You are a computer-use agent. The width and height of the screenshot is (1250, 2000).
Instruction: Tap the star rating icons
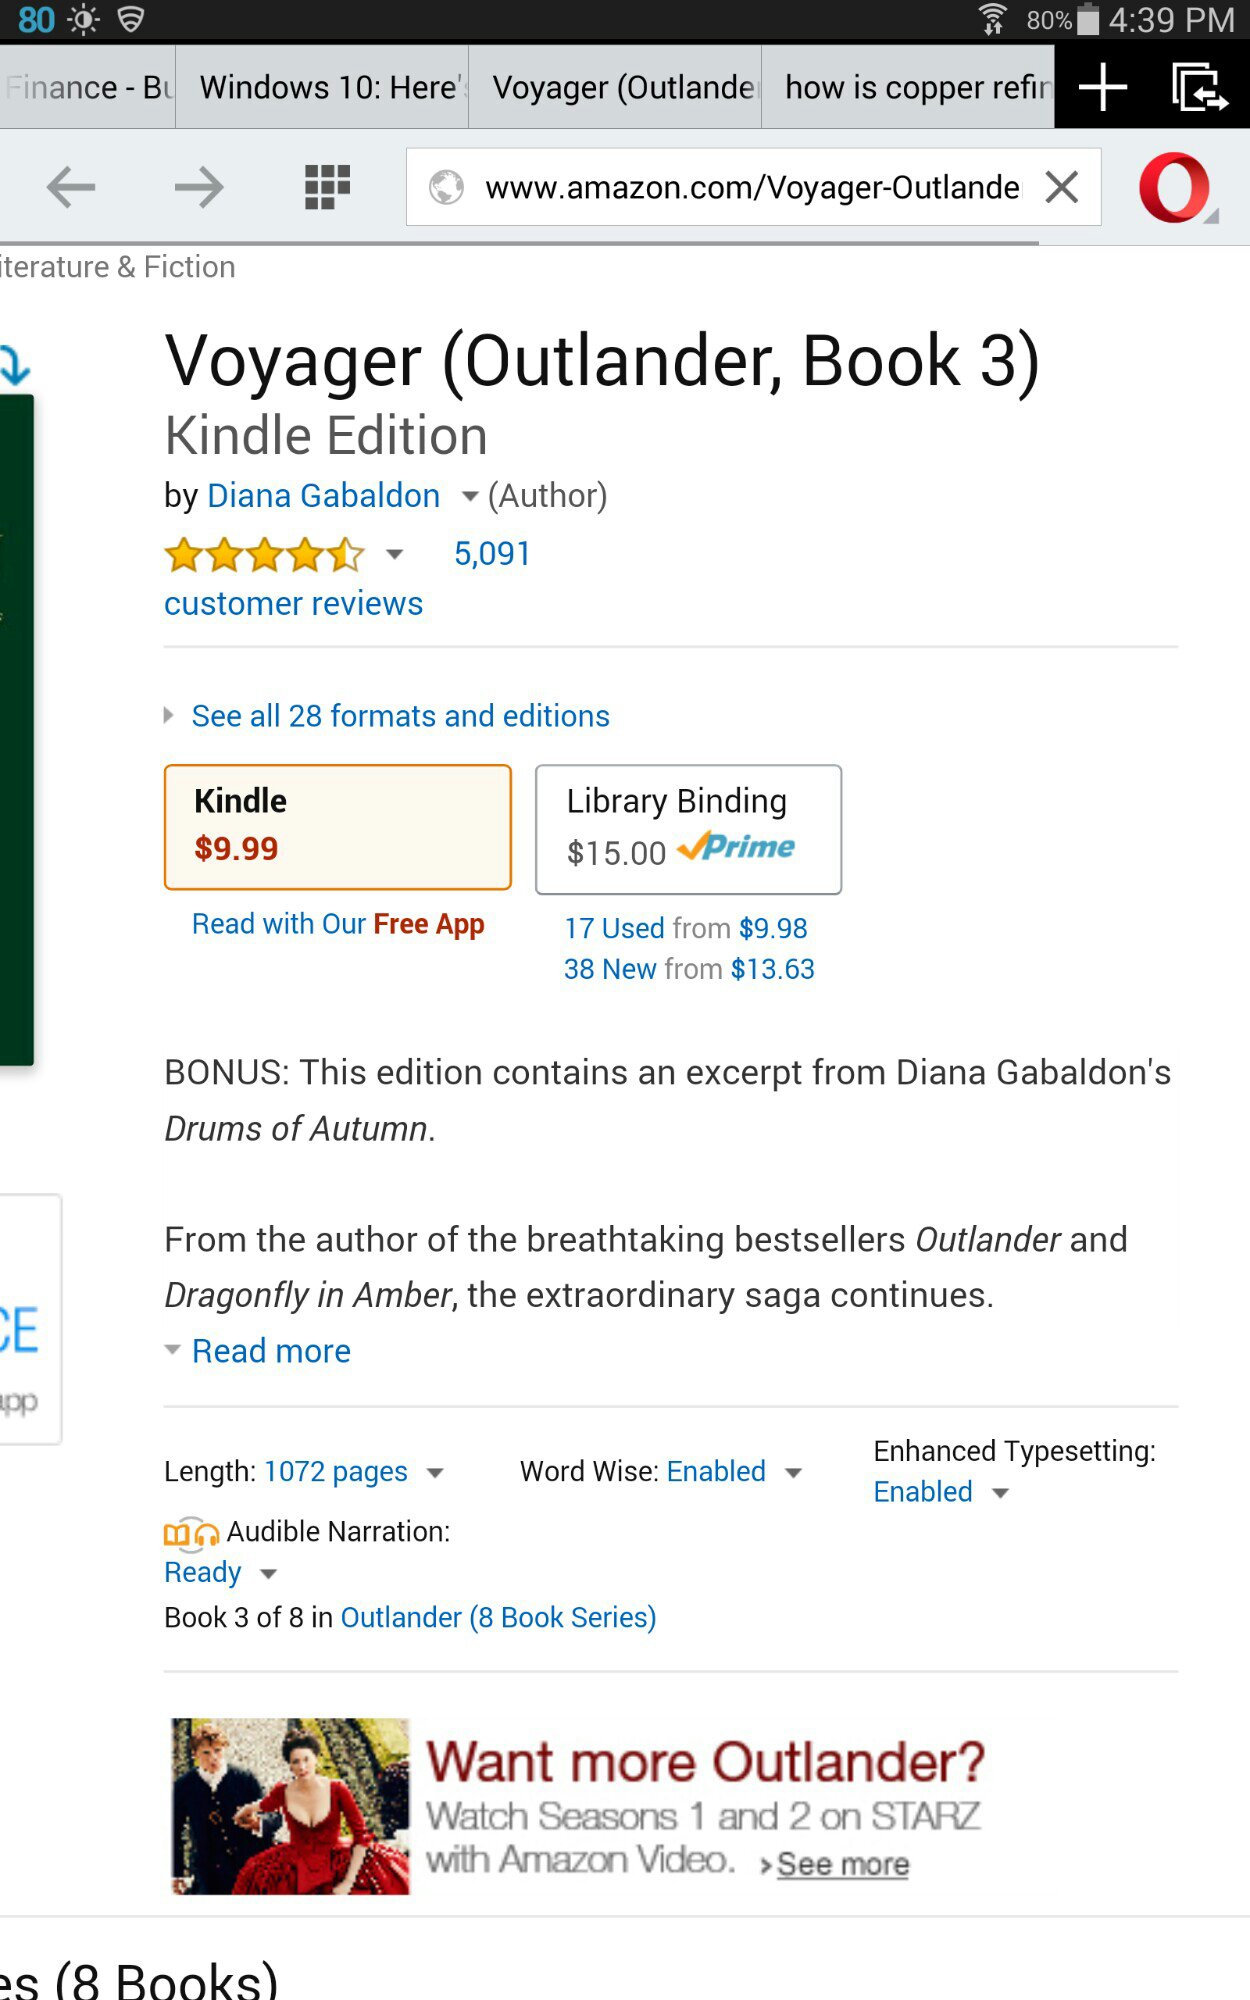(264, 554)
